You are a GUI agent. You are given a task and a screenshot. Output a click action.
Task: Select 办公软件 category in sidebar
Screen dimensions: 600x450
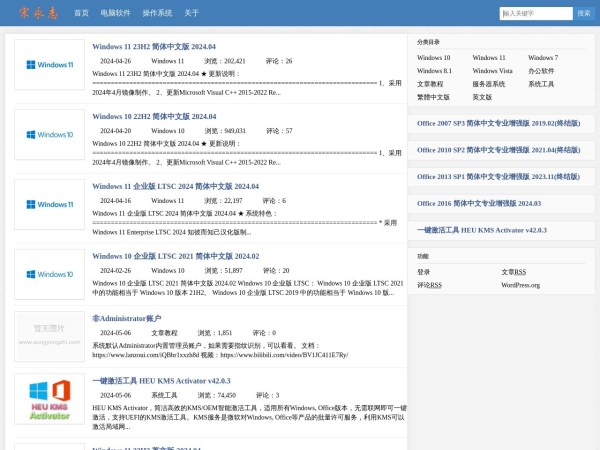tap(541, 71)
